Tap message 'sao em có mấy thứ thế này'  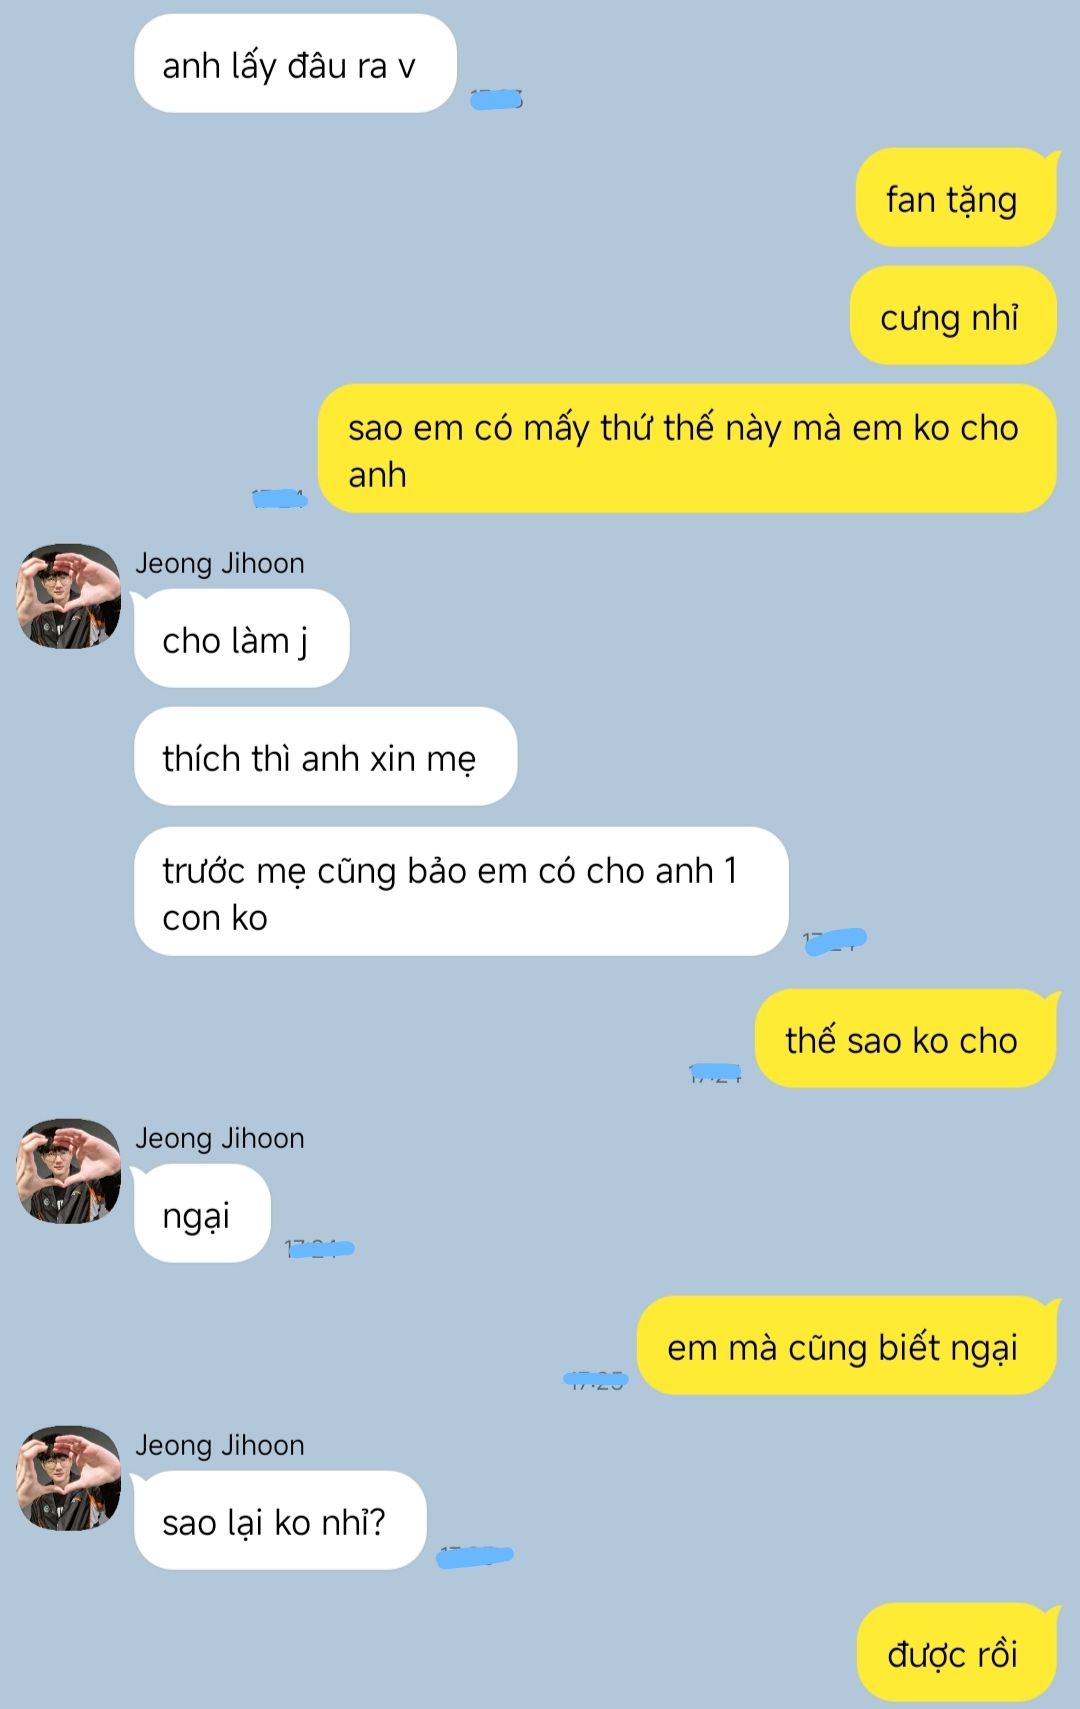click(687, 449)
